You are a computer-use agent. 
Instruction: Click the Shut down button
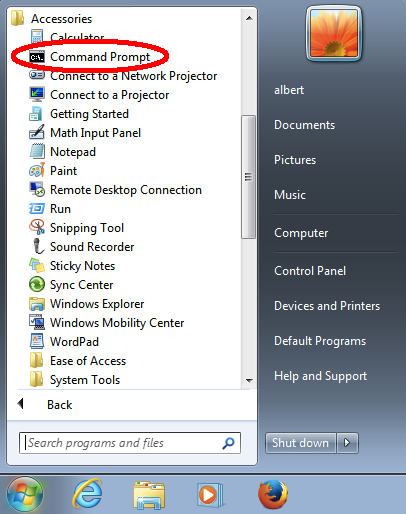pyautogui.click(x=300, y=443)
